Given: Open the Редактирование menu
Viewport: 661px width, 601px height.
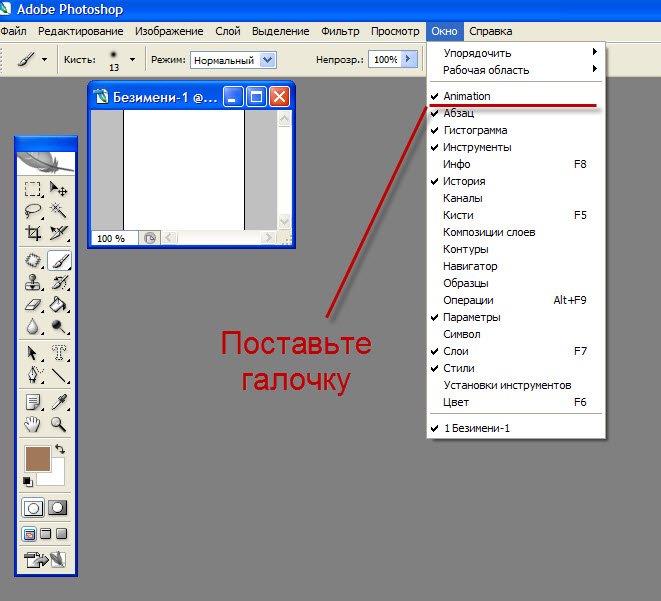Looking at the screenshot, I should (81, 31).
